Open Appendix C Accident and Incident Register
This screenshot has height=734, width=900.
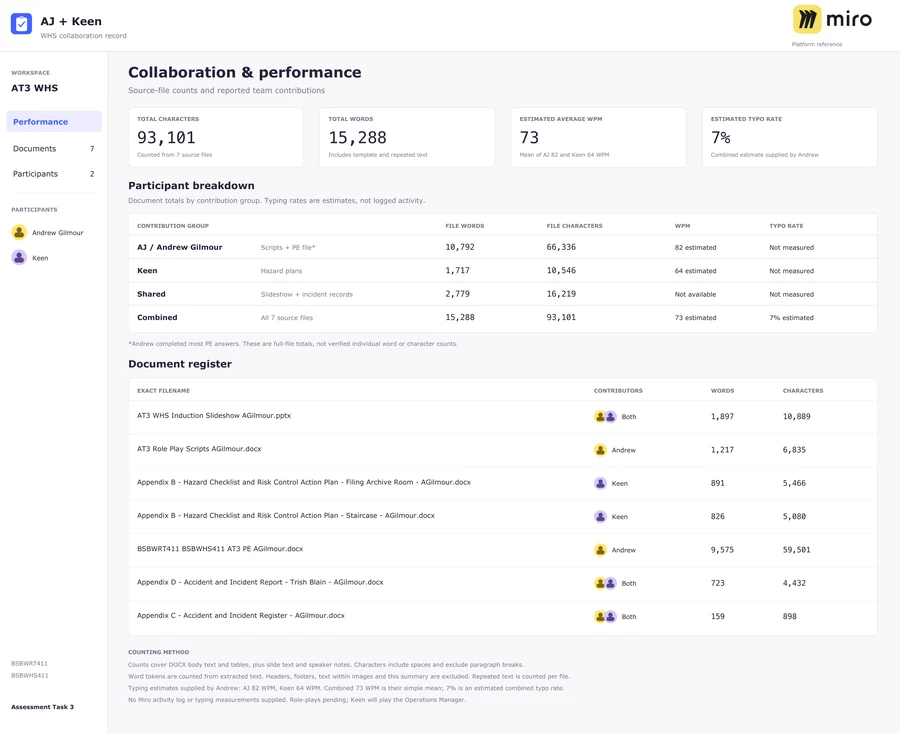pyautogui.click(x=240, y=615)
